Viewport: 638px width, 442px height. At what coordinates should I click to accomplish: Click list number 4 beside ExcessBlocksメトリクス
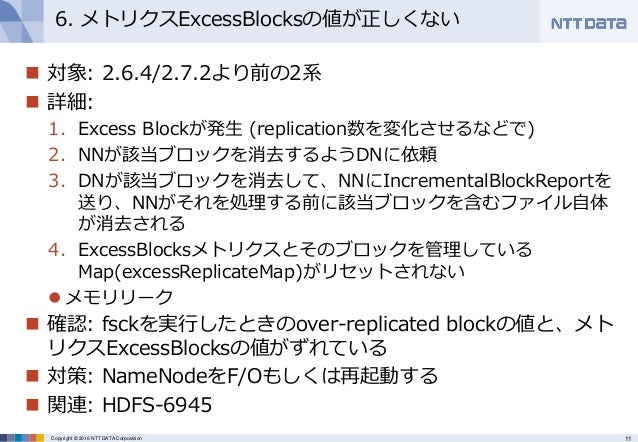(x=57, y=249)
